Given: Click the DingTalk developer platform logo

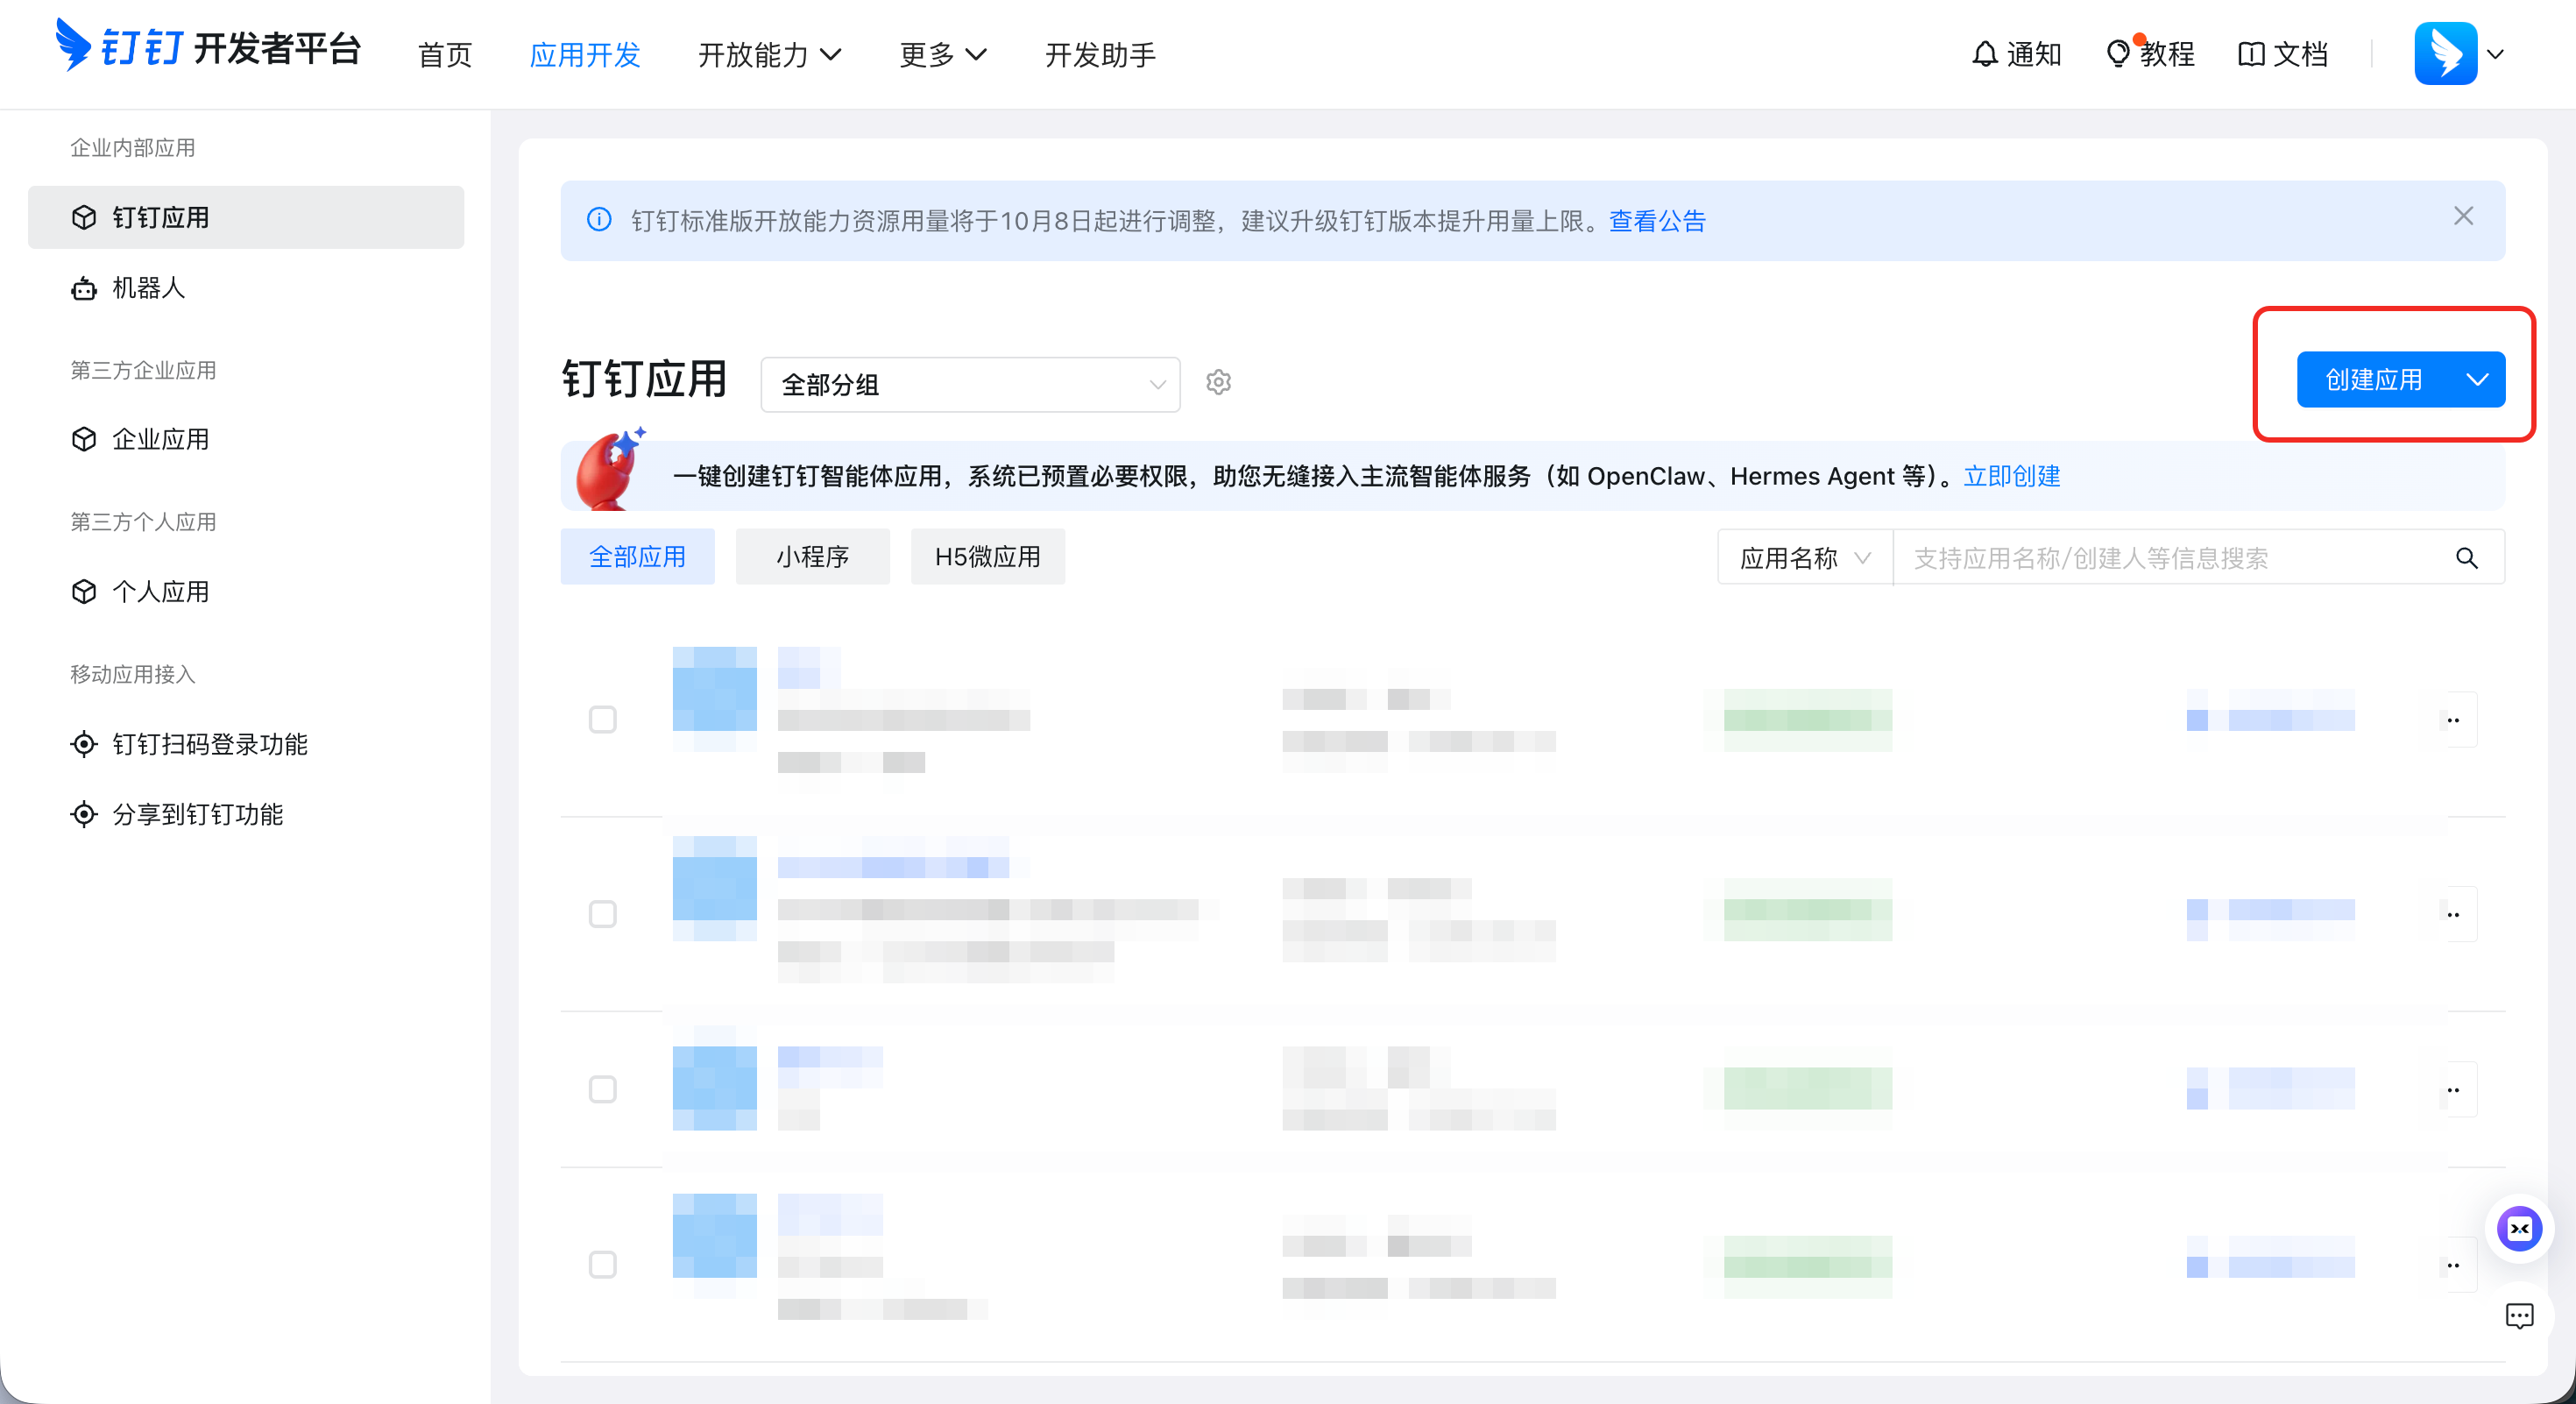Looking at the screenshot, I should point(207,47).
